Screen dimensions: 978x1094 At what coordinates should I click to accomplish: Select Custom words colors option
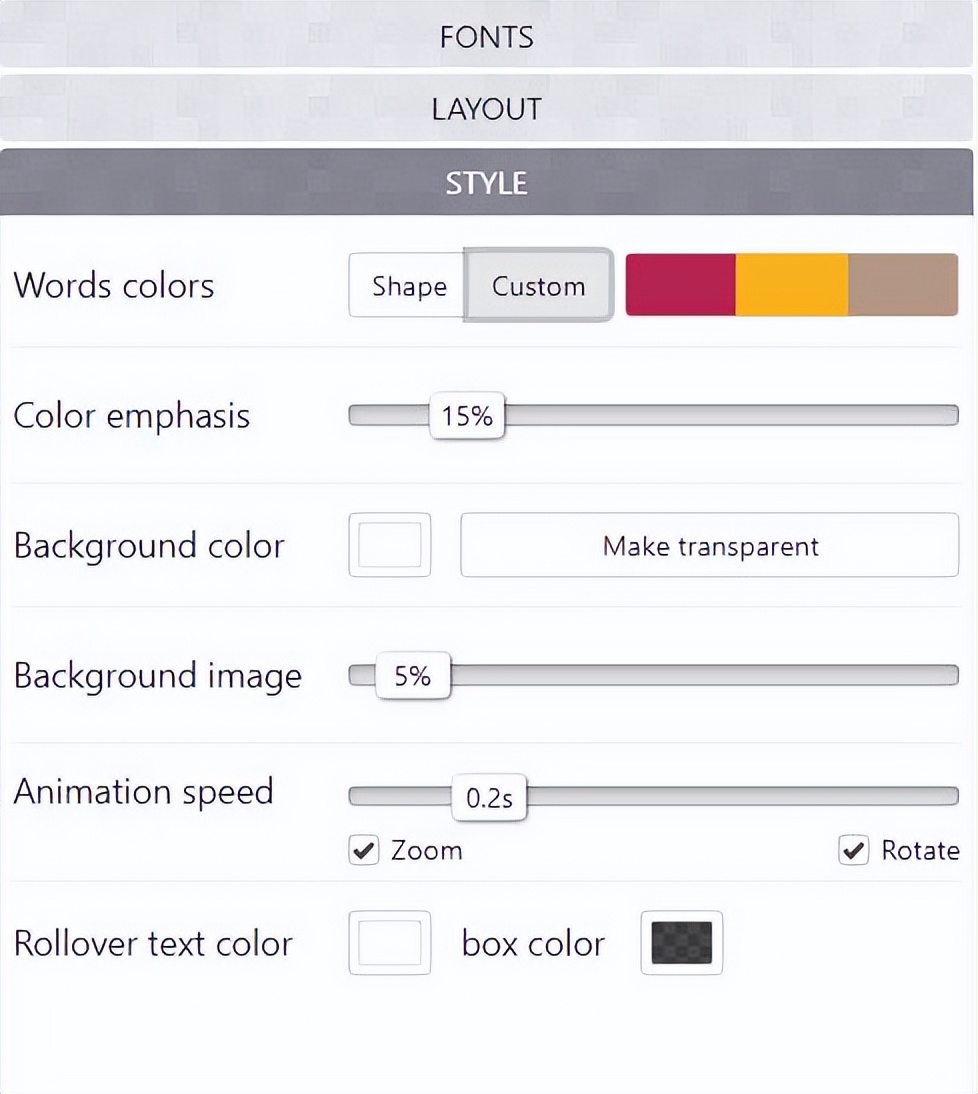pos(539,286)
